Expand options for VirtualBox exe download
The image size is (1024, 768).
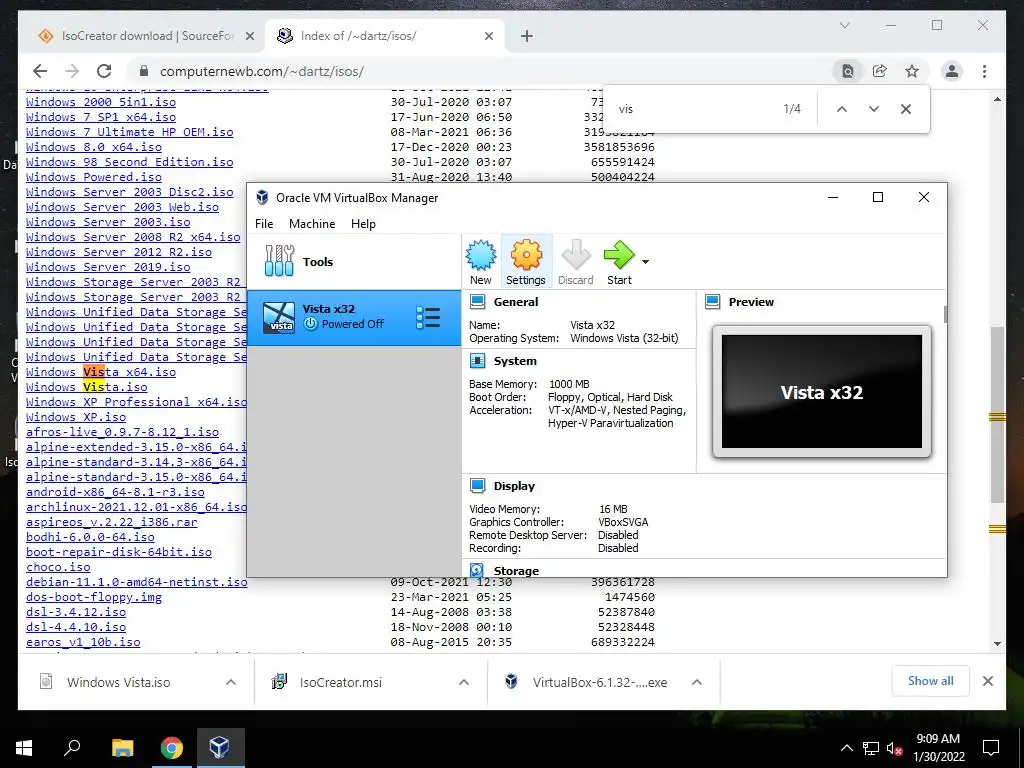[x=697, y=682]
